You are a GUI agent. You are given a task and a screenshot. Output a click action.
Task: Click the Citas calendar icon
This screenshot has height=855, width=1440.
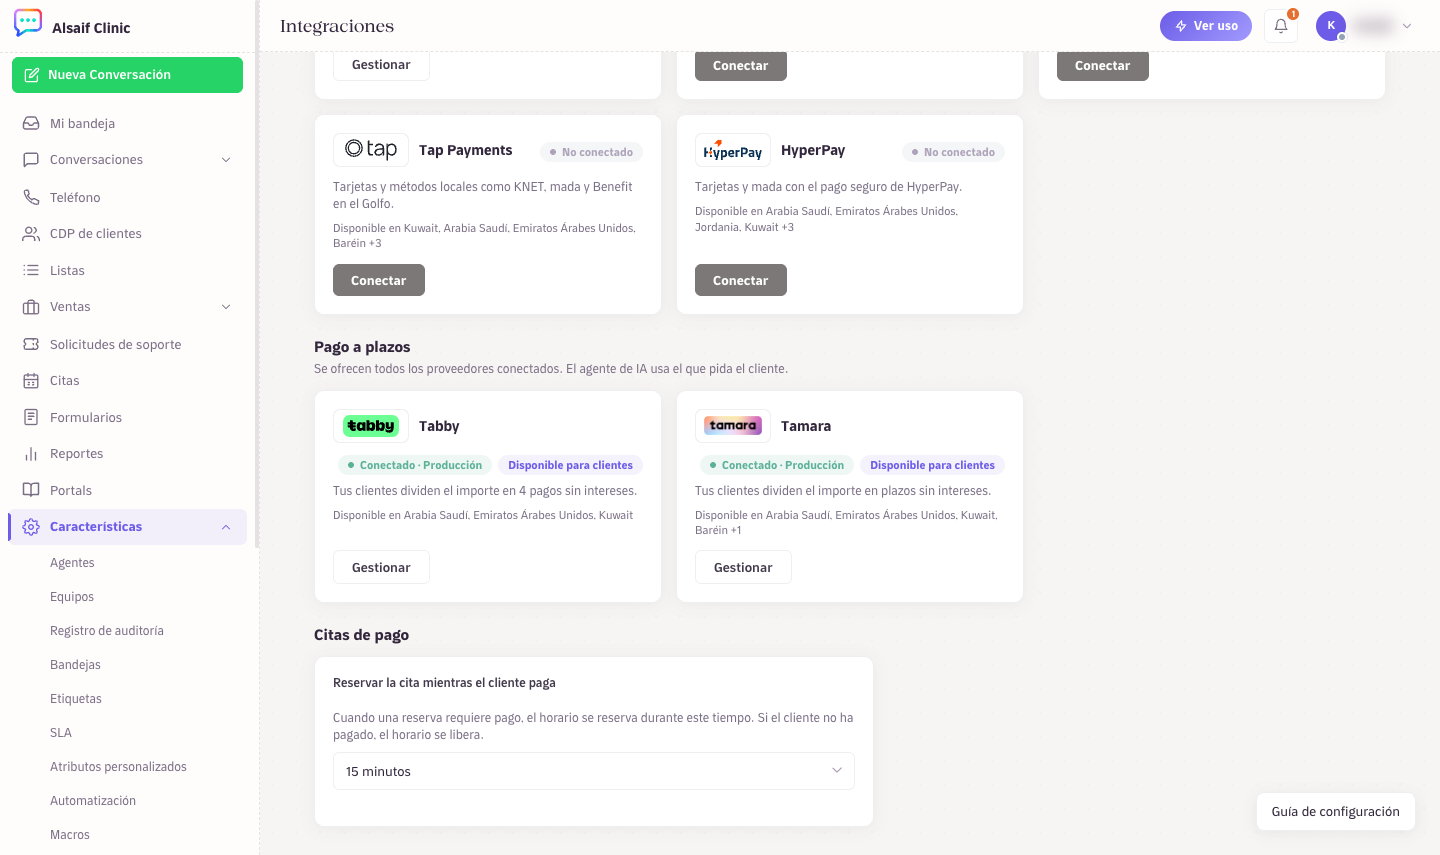[31, 380]
